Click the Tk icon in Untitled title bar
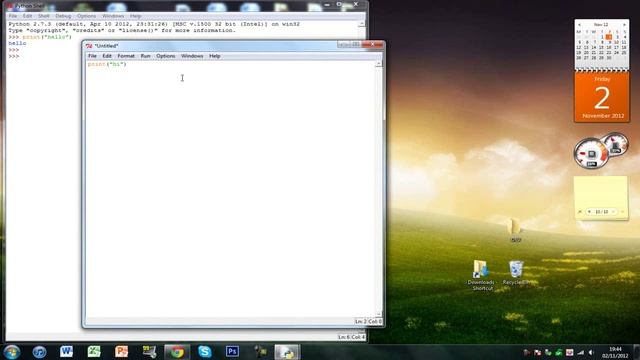This screenshot has width=640, height=360. tap(89, 46)
